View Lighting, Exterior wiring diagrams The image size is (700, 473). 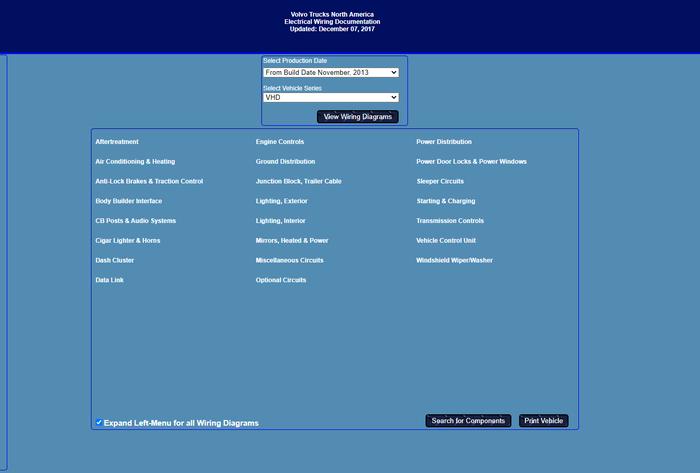281,201
